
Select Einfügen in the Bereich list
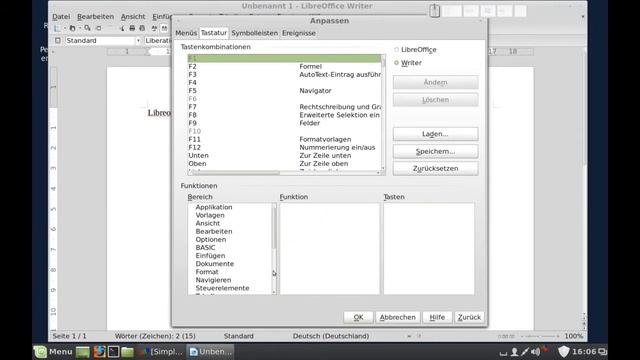[210, 256]
